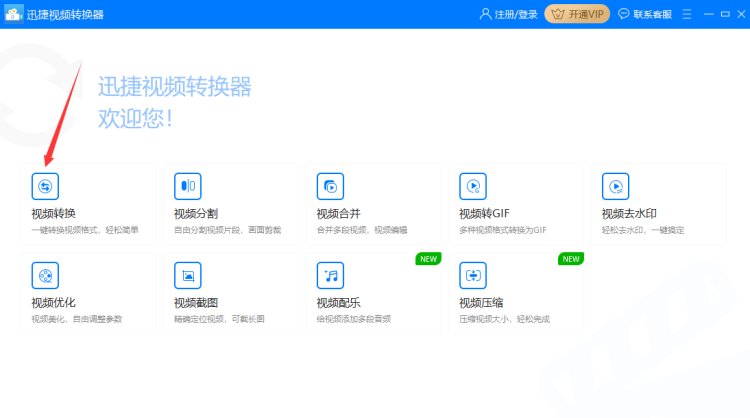Click the 视频去水印 title text

[629, 213]
